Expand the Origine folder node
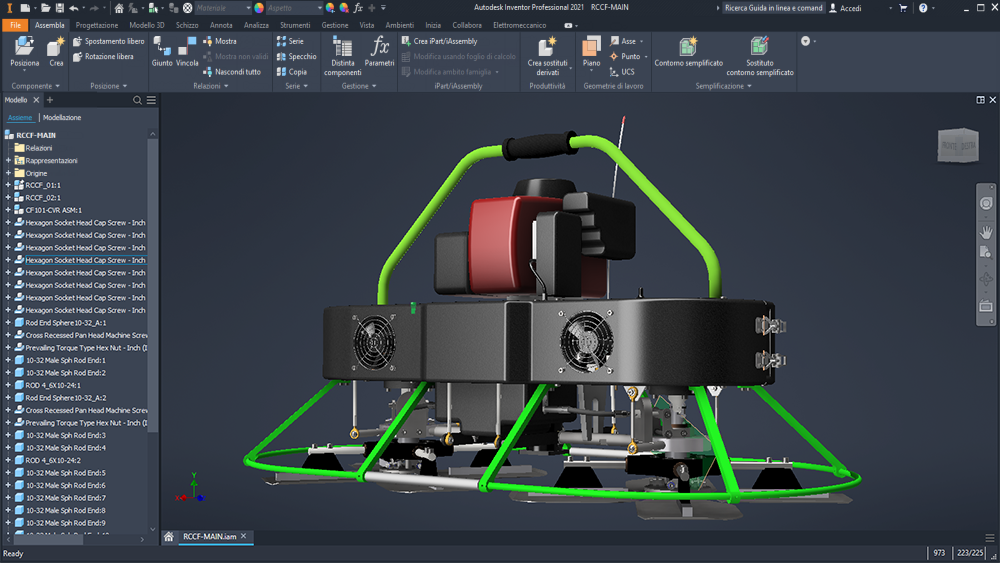This screenshot has width=1000, height=563. coord(9,173)
